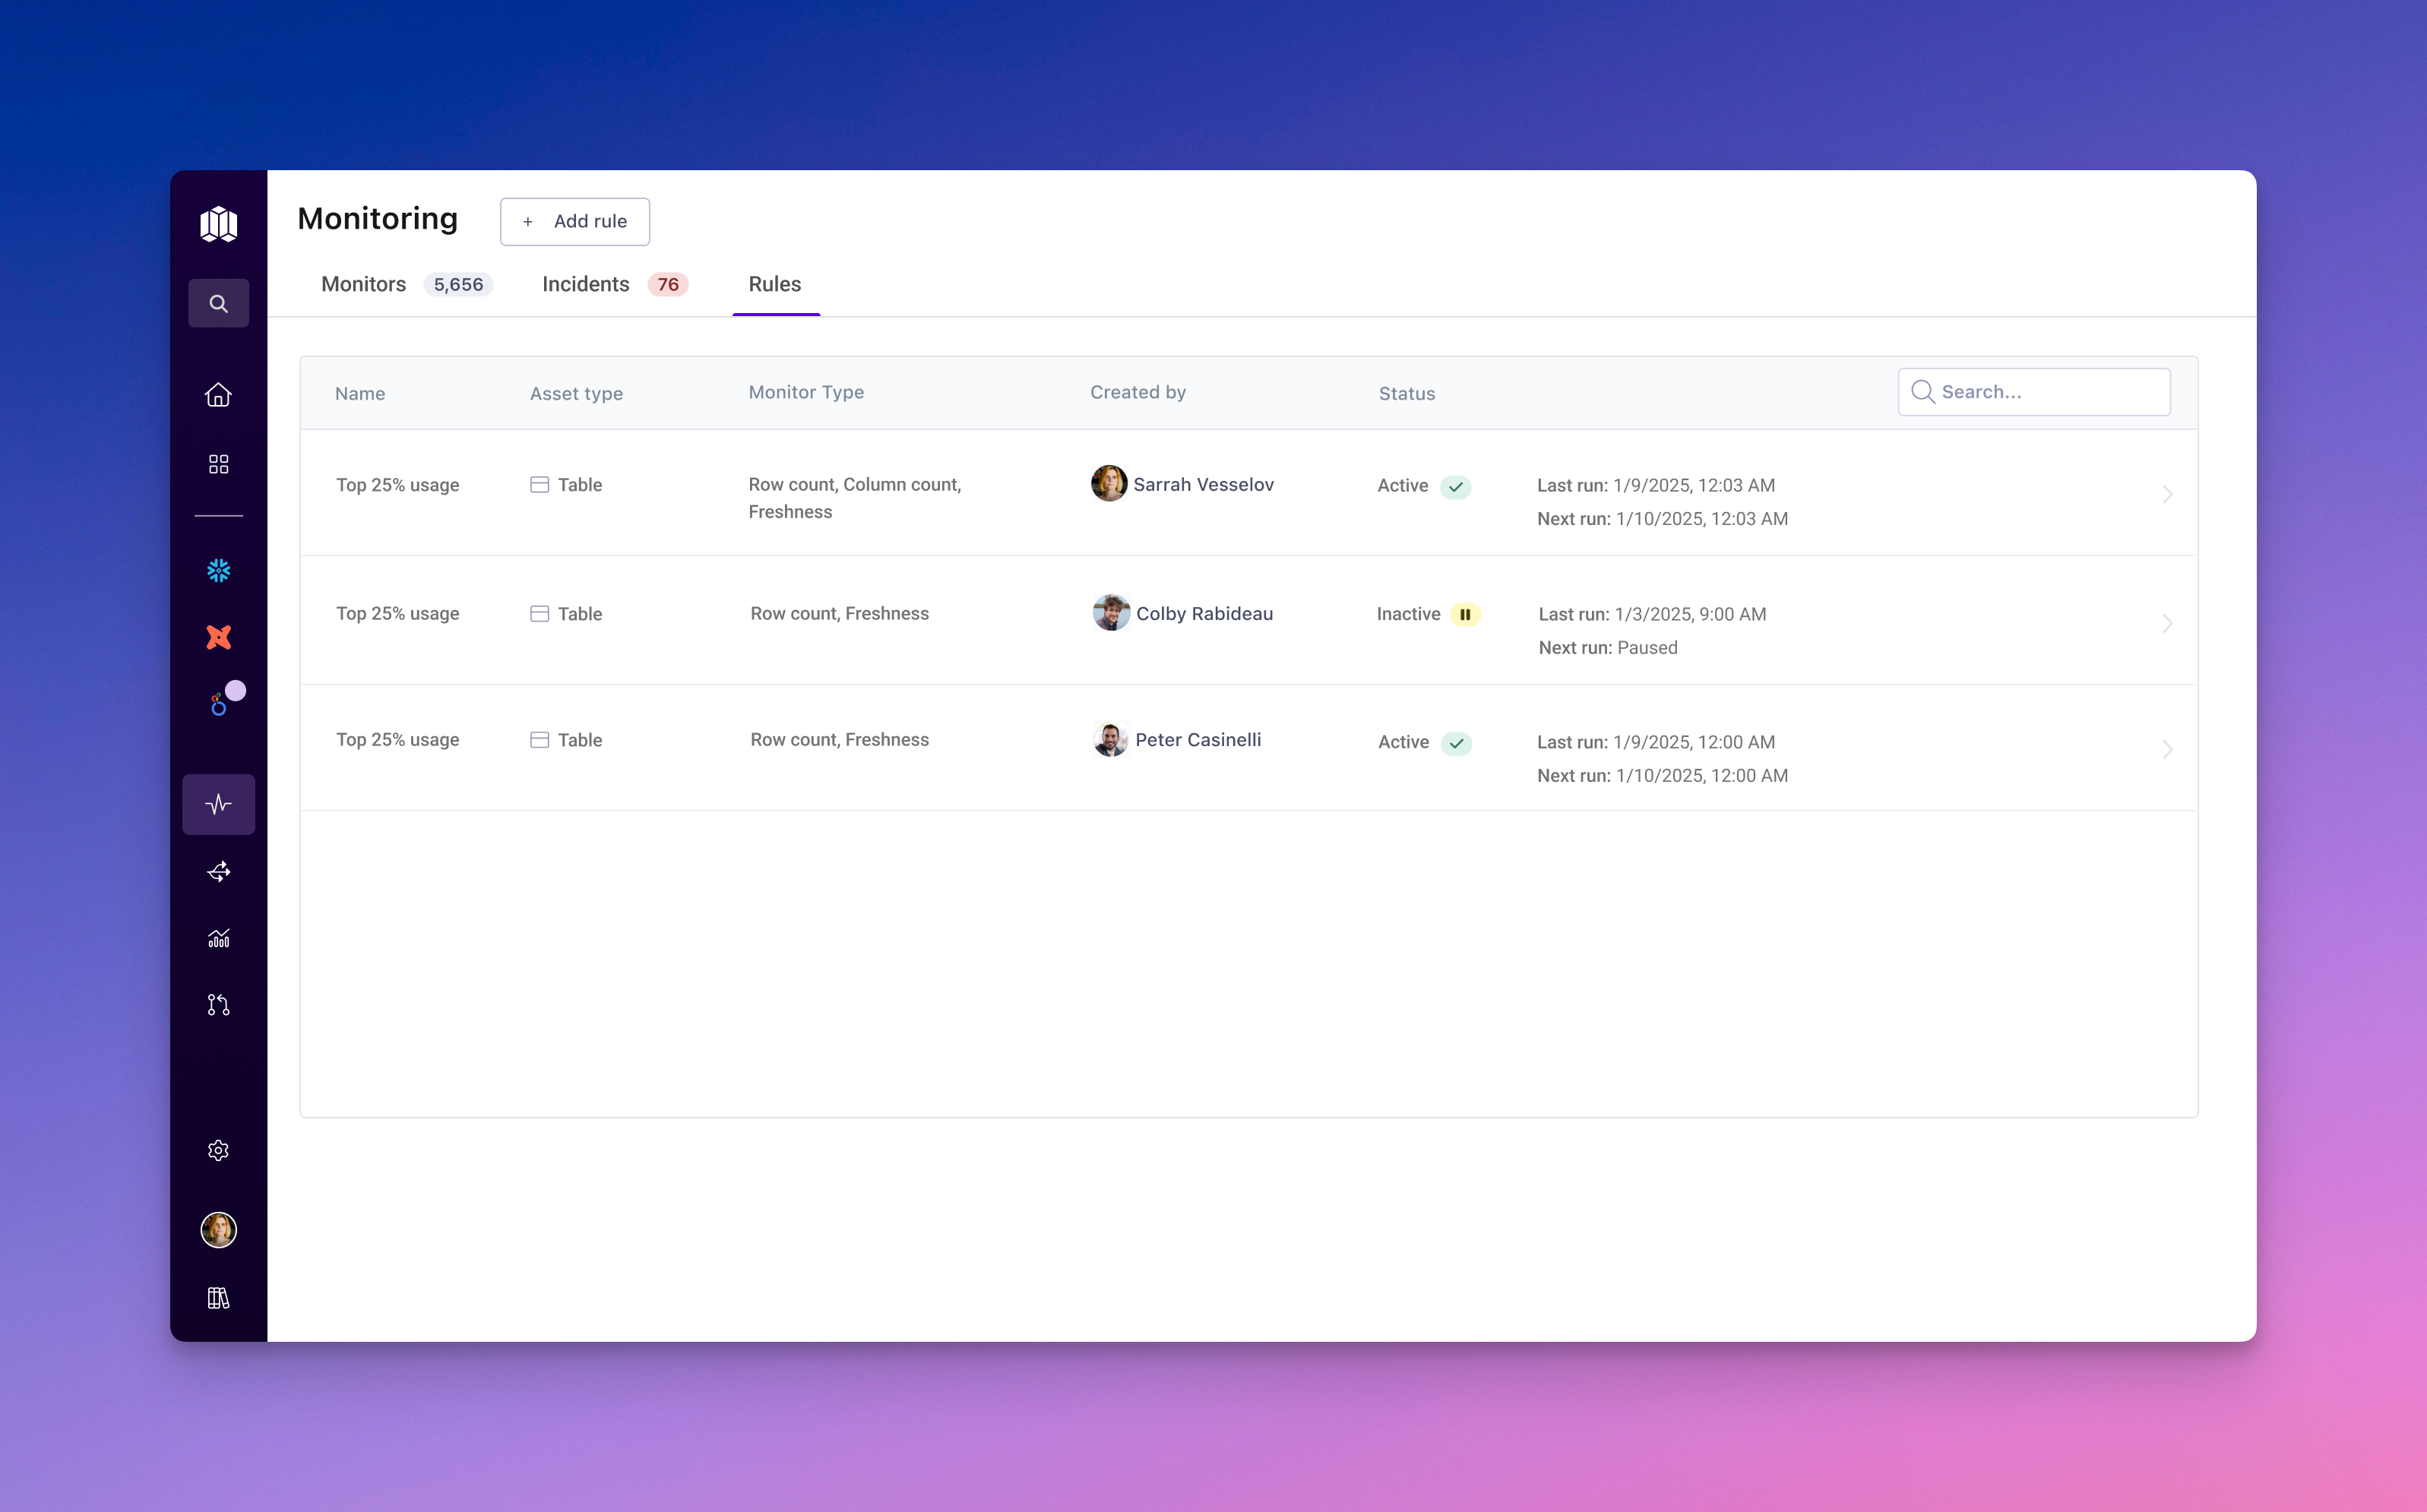Image resolution: width=2427 pixels, height=1512 pixels.
Task: Select the Snowflake integration icon
Action: (218, 570)
